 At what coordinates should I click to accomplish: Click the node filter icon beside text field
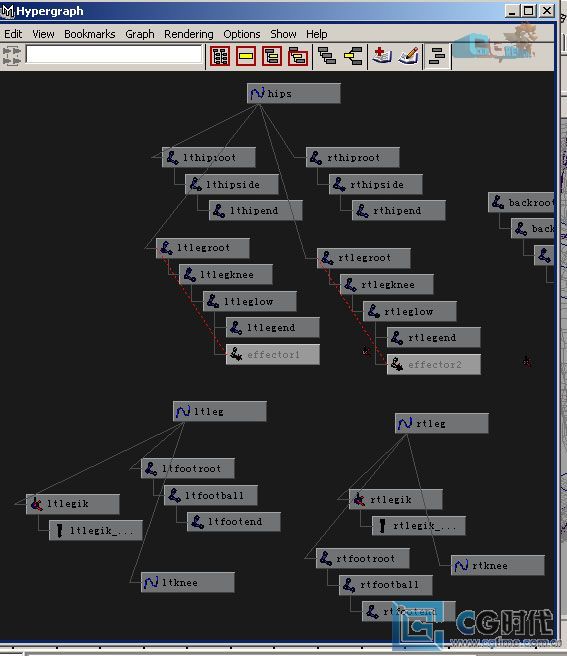point(12,56)
